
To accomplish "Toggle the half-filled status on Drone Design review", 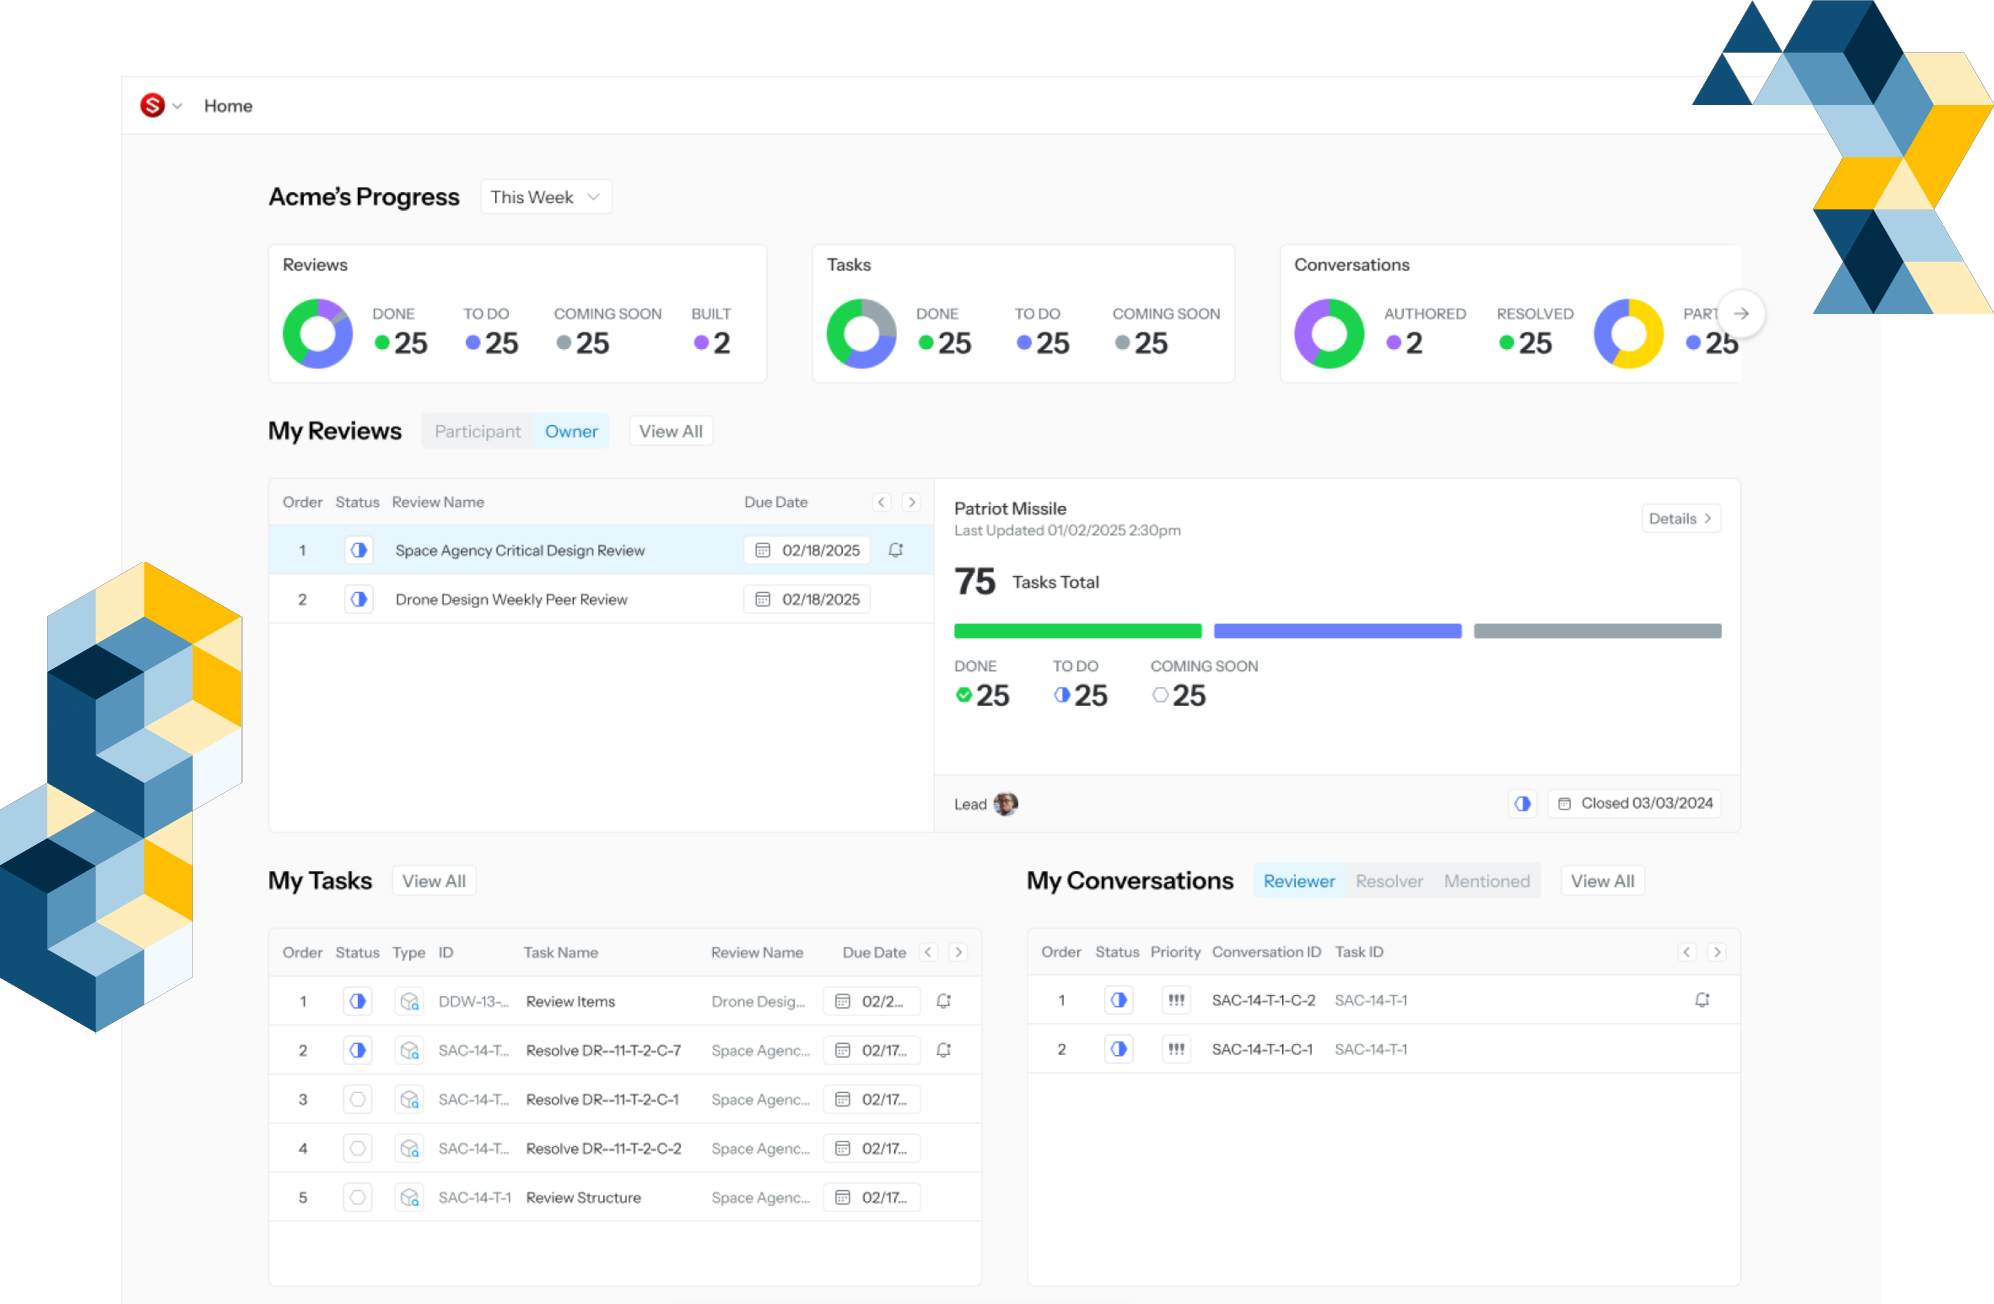I will coord(358,599).
